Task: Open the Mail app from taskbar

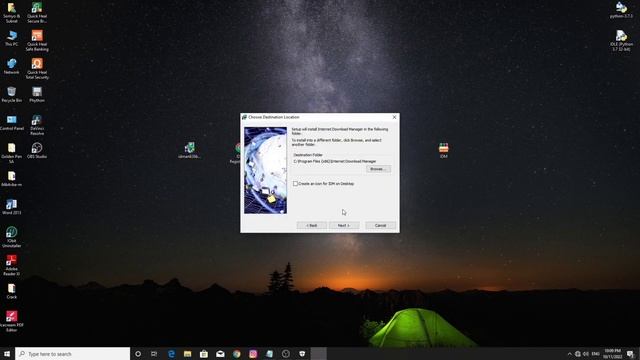Action: pyautogui.click(x=220, y=353)
